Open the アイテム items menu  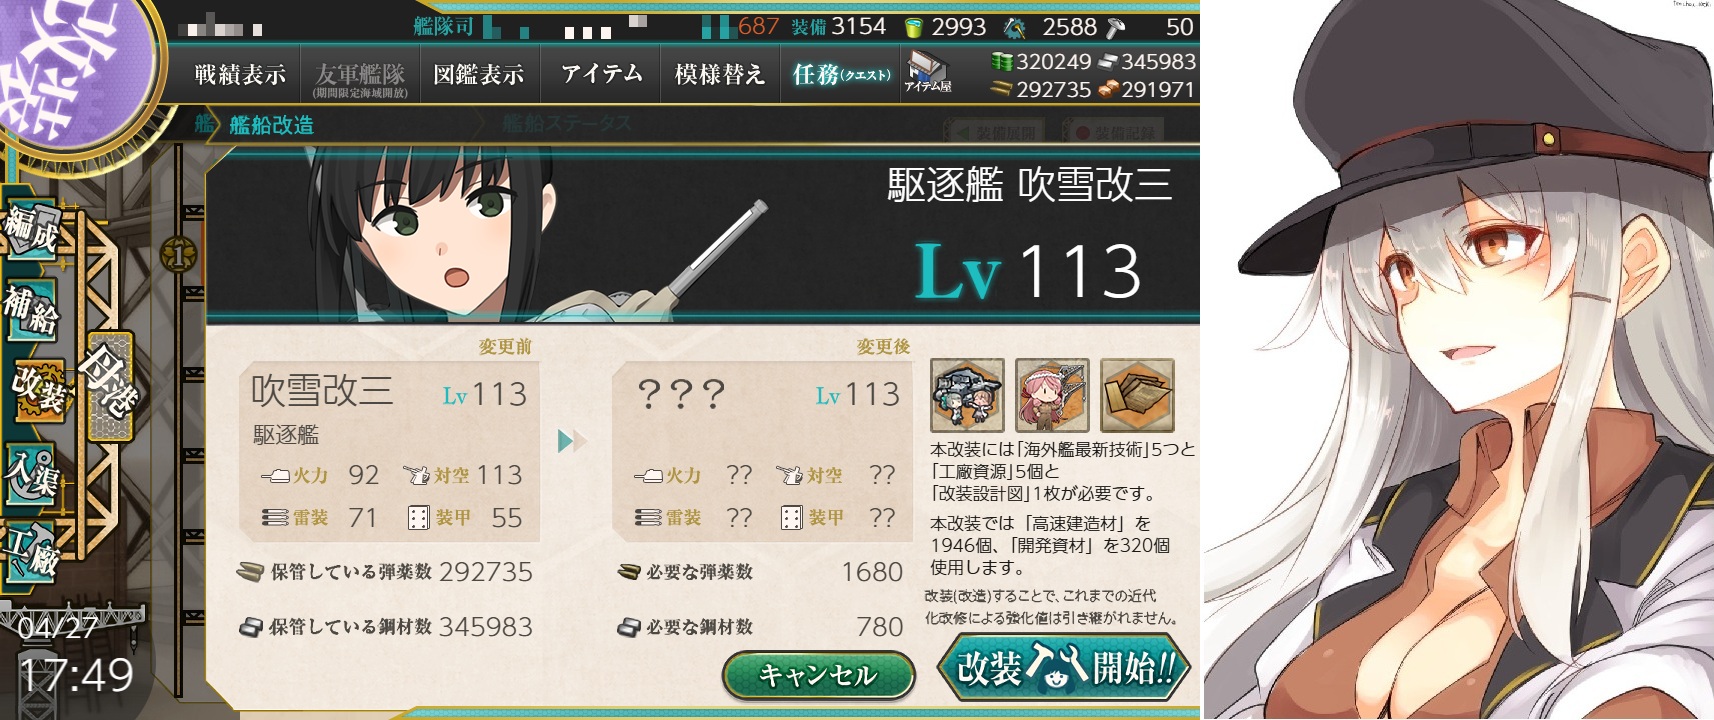click(601, 74)
